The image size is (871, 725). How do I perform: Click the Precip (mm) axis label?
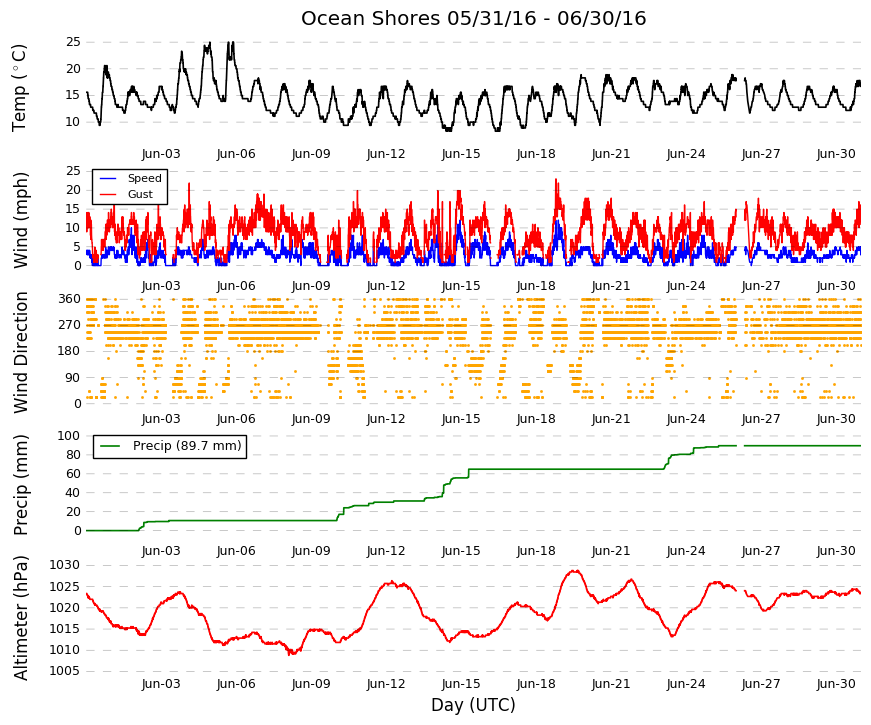[20, 485]
